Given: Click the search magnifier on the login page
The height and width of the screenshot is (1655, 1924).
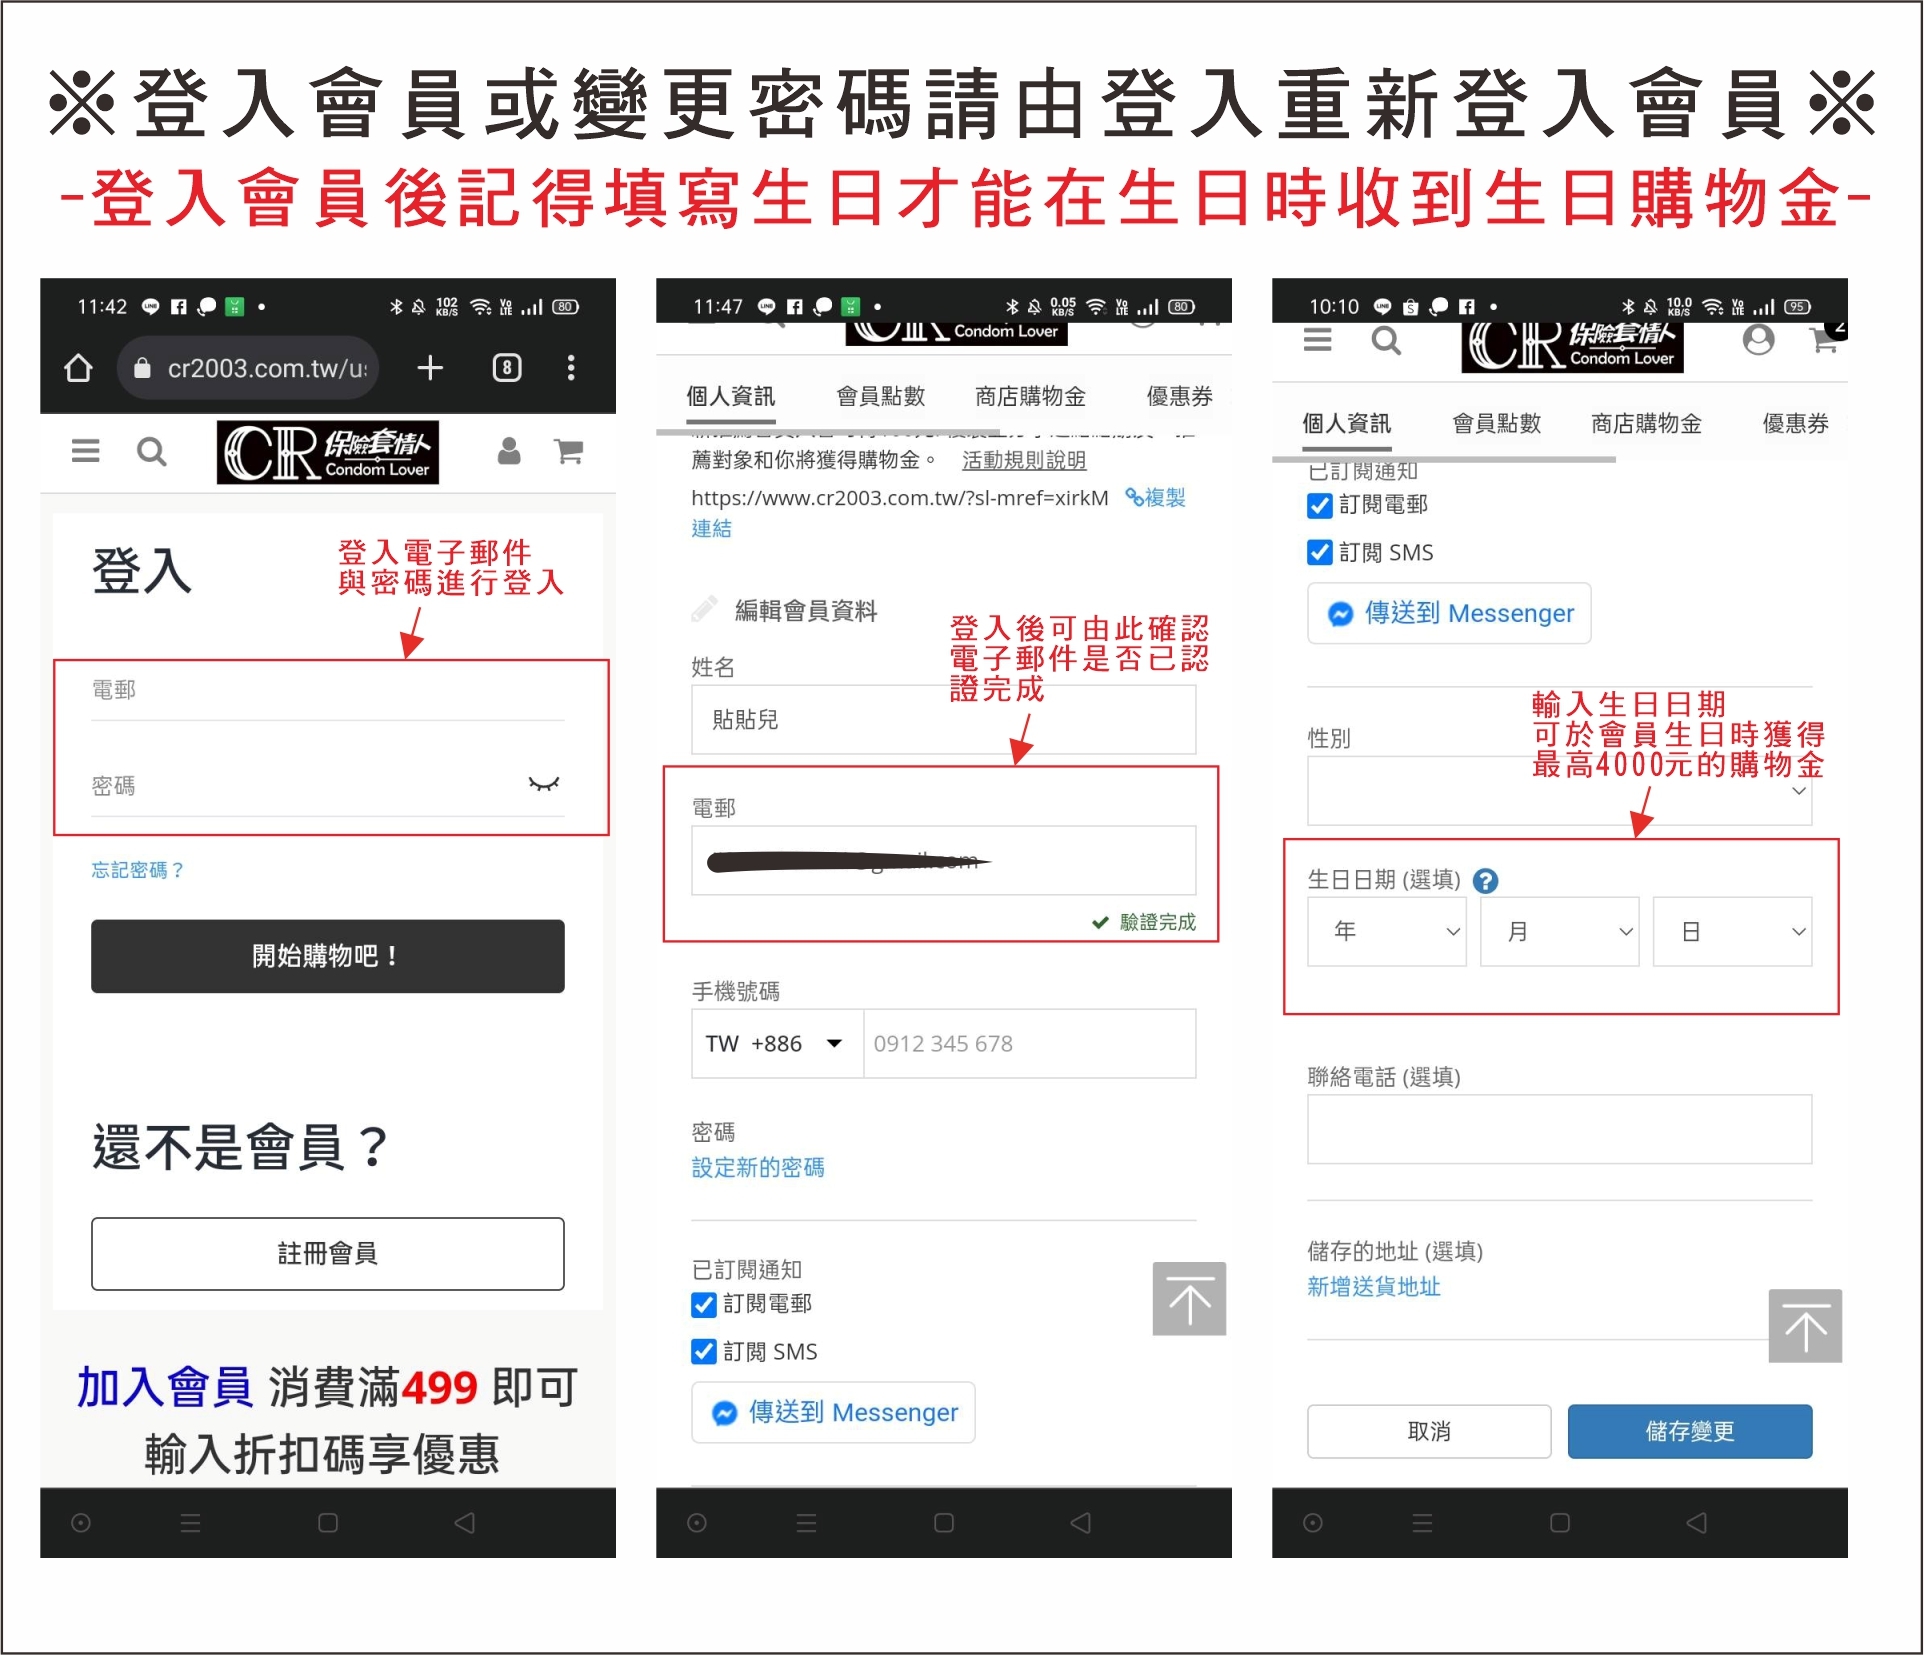Looking at the screenshot, I should tap(151, 452).
